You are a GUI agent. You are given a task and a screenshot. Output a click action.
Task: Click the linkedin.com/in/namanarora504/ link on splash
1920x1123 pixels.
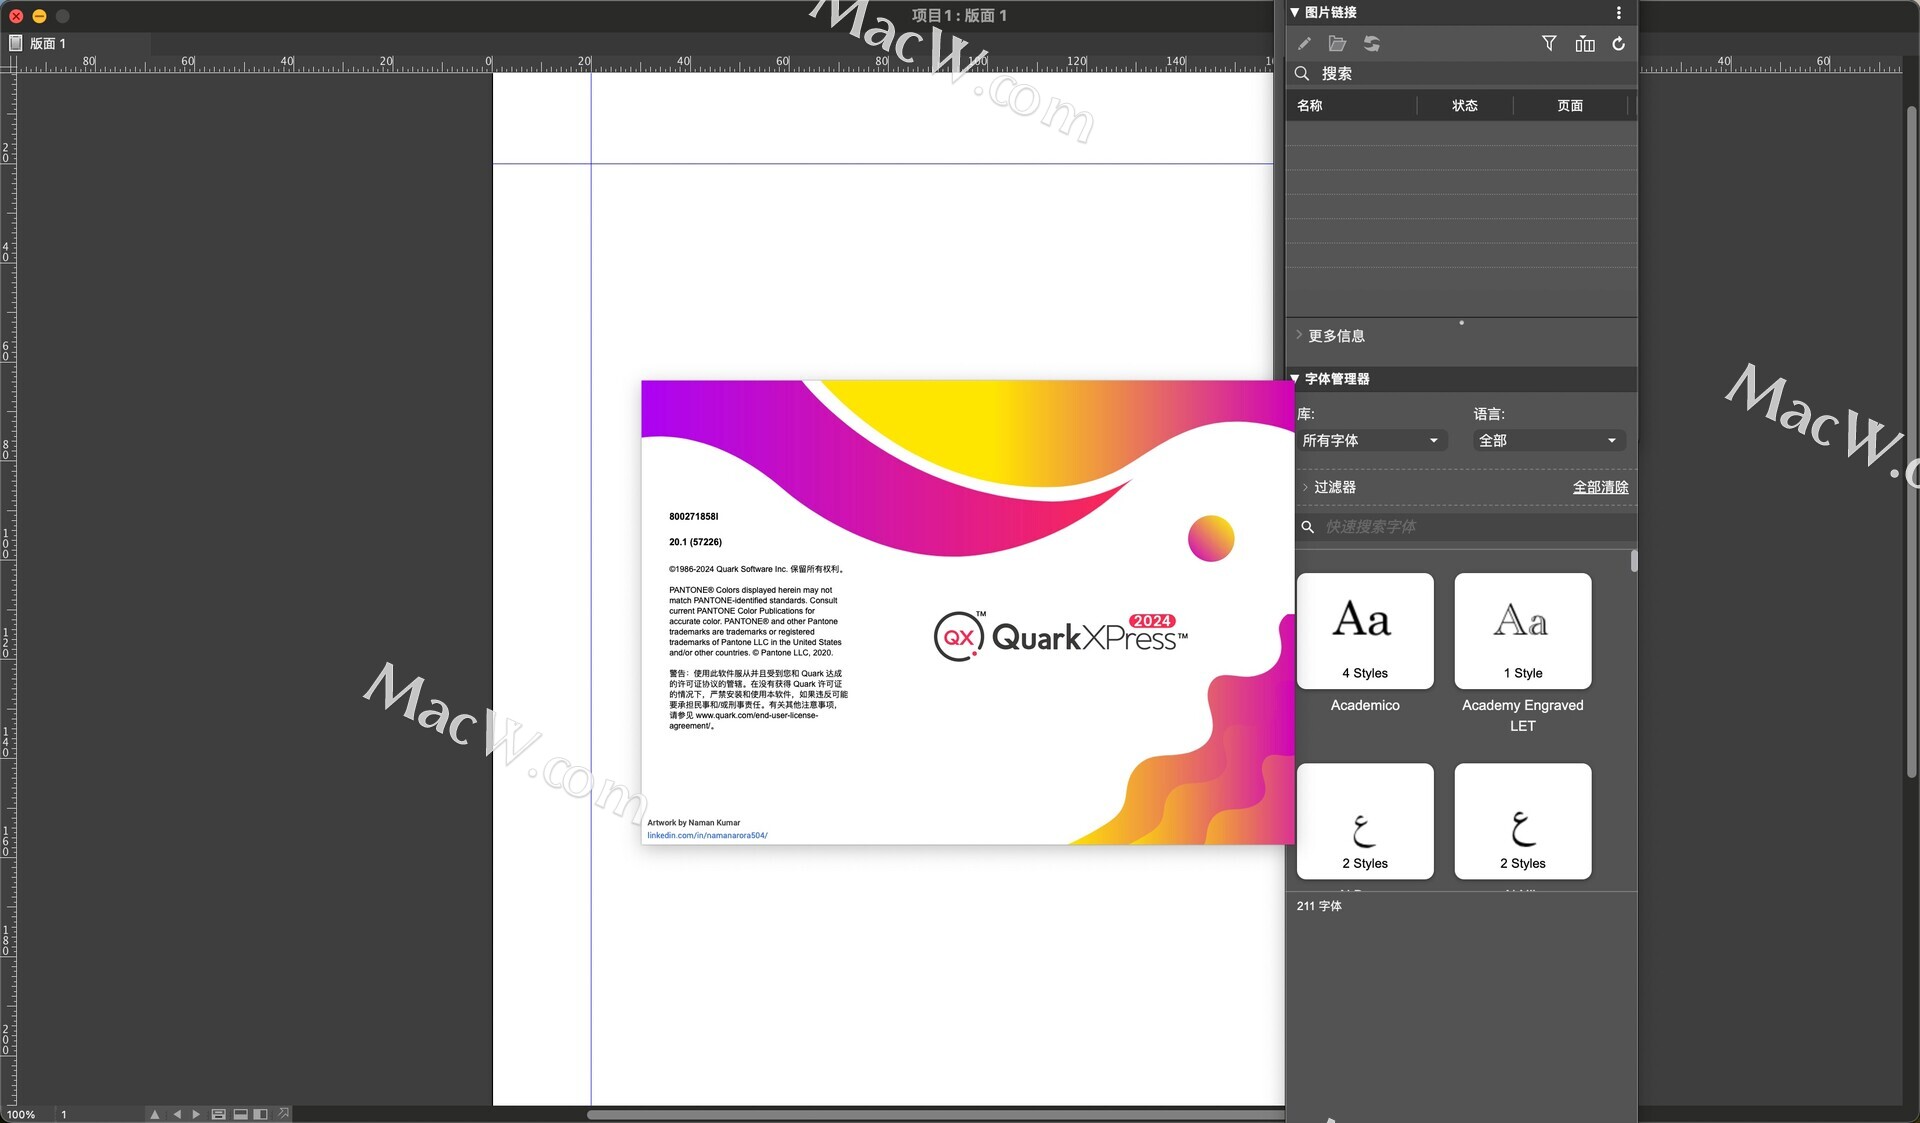click(707, 835)
